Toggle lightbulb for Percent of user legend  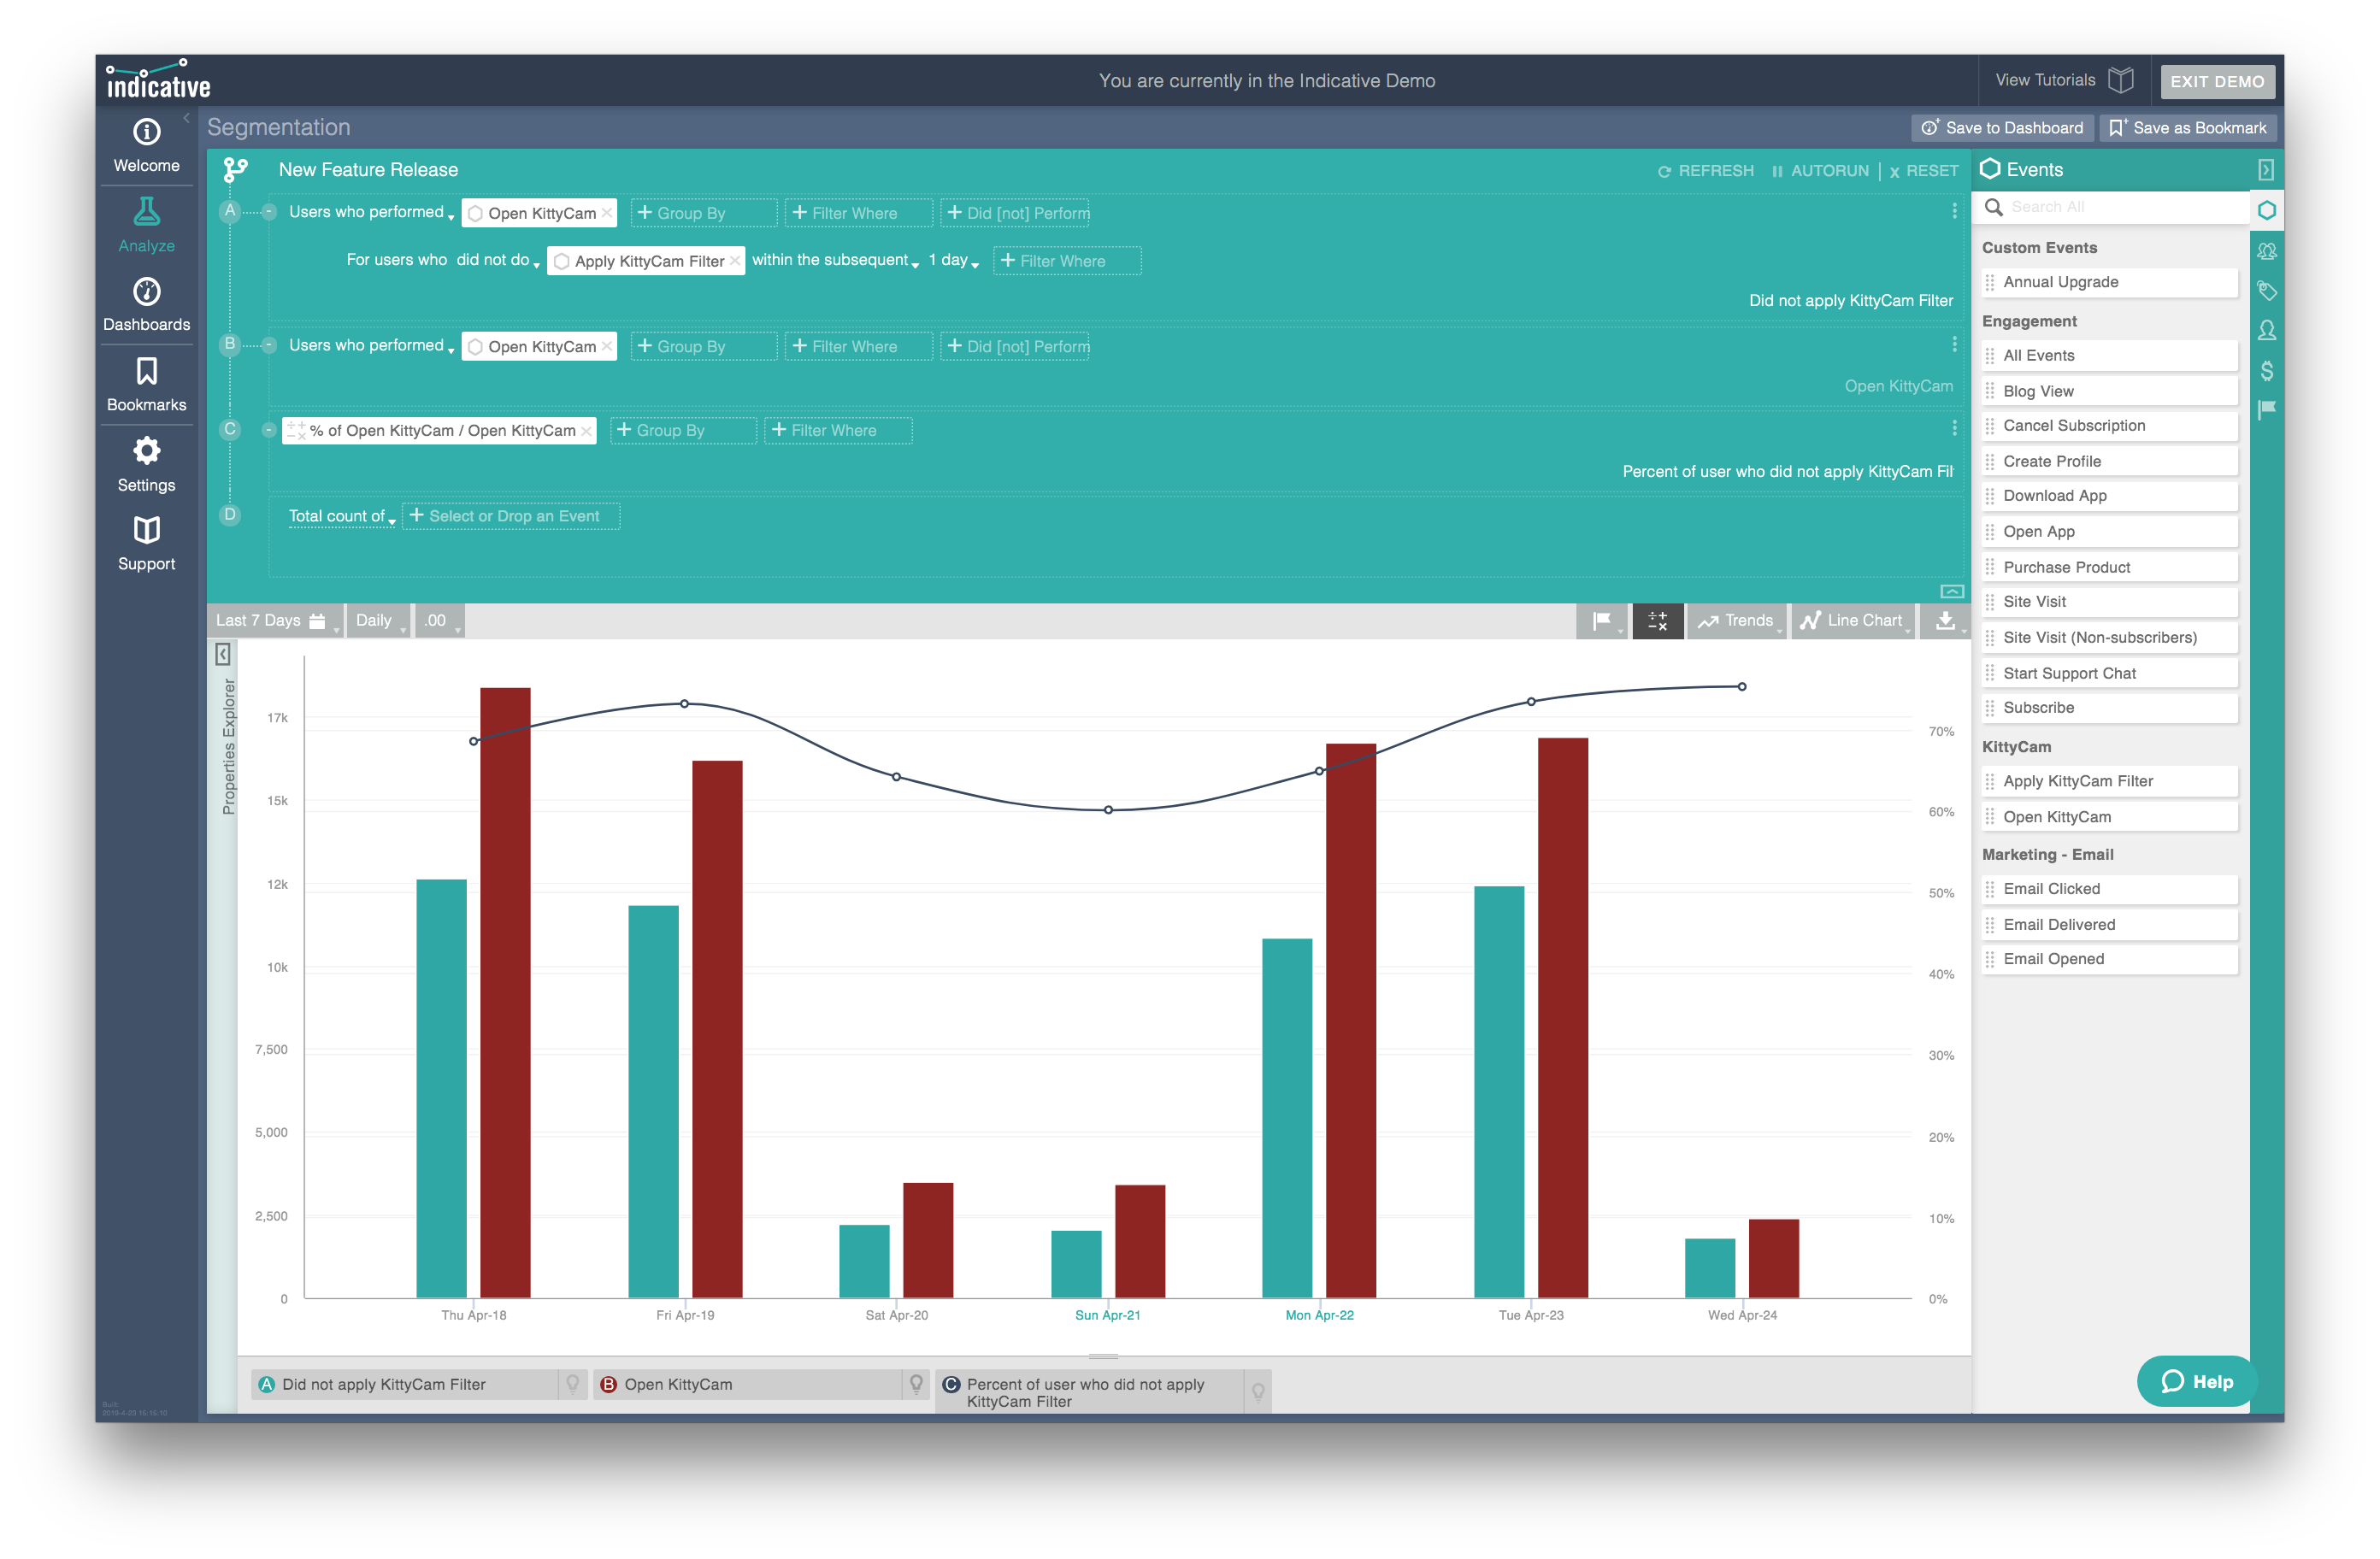tap(1258, 1392)
